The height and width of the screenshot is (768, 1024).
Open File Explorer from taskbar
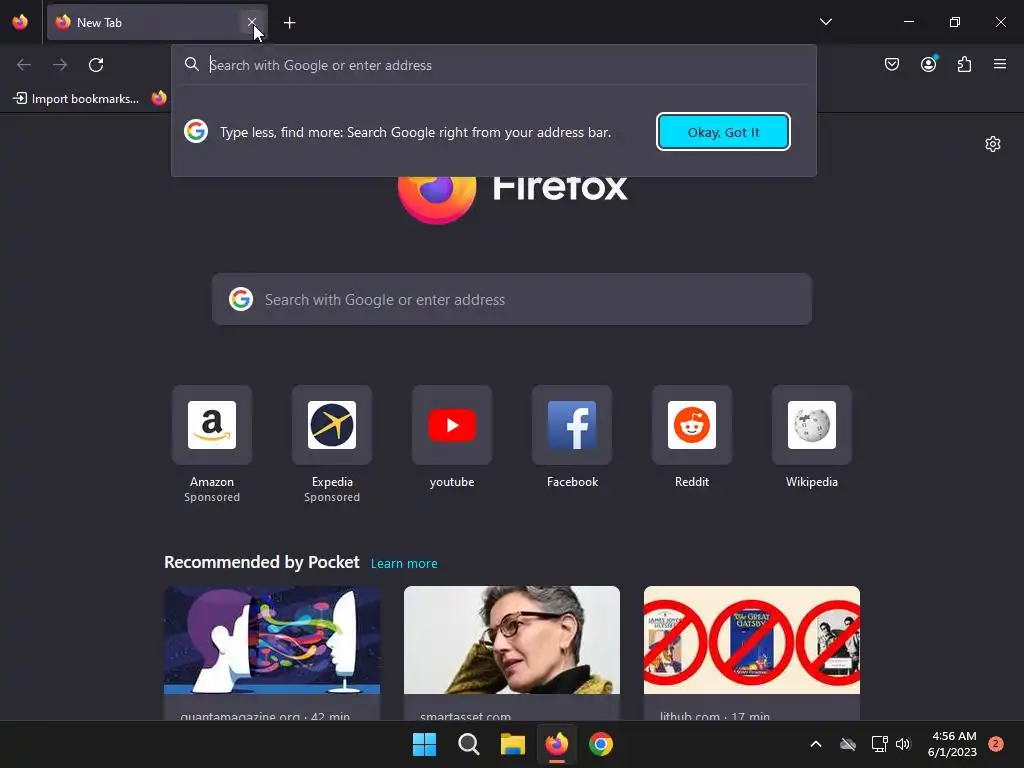pos(513,744)
